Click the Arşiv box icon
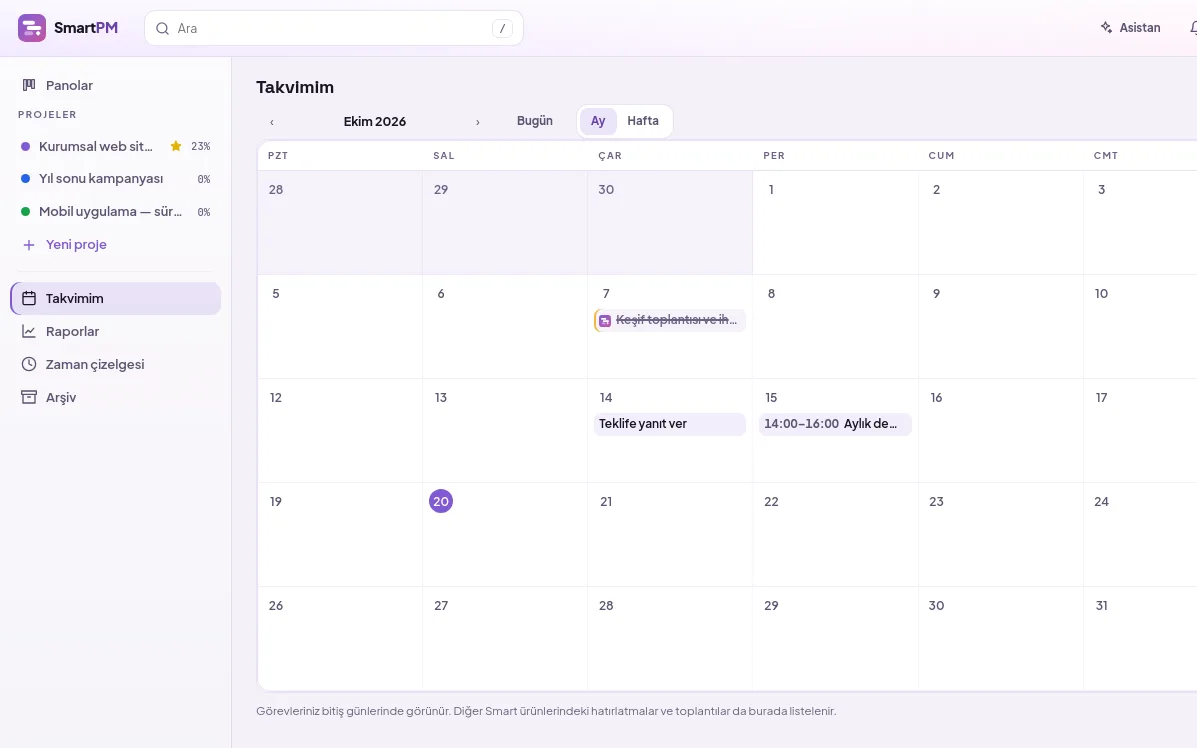The height and width of the screenshot is (748, 1197). [29, 397]
